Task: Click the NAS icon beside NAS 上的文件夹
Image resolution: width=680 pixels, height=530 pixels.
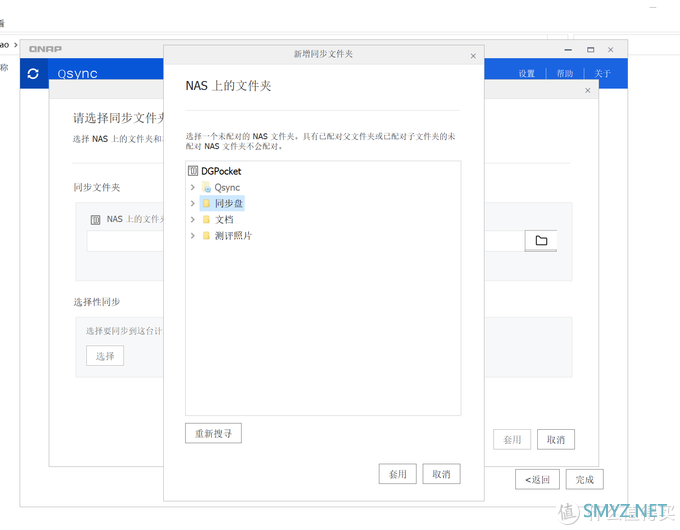Action: pos(95,220)
